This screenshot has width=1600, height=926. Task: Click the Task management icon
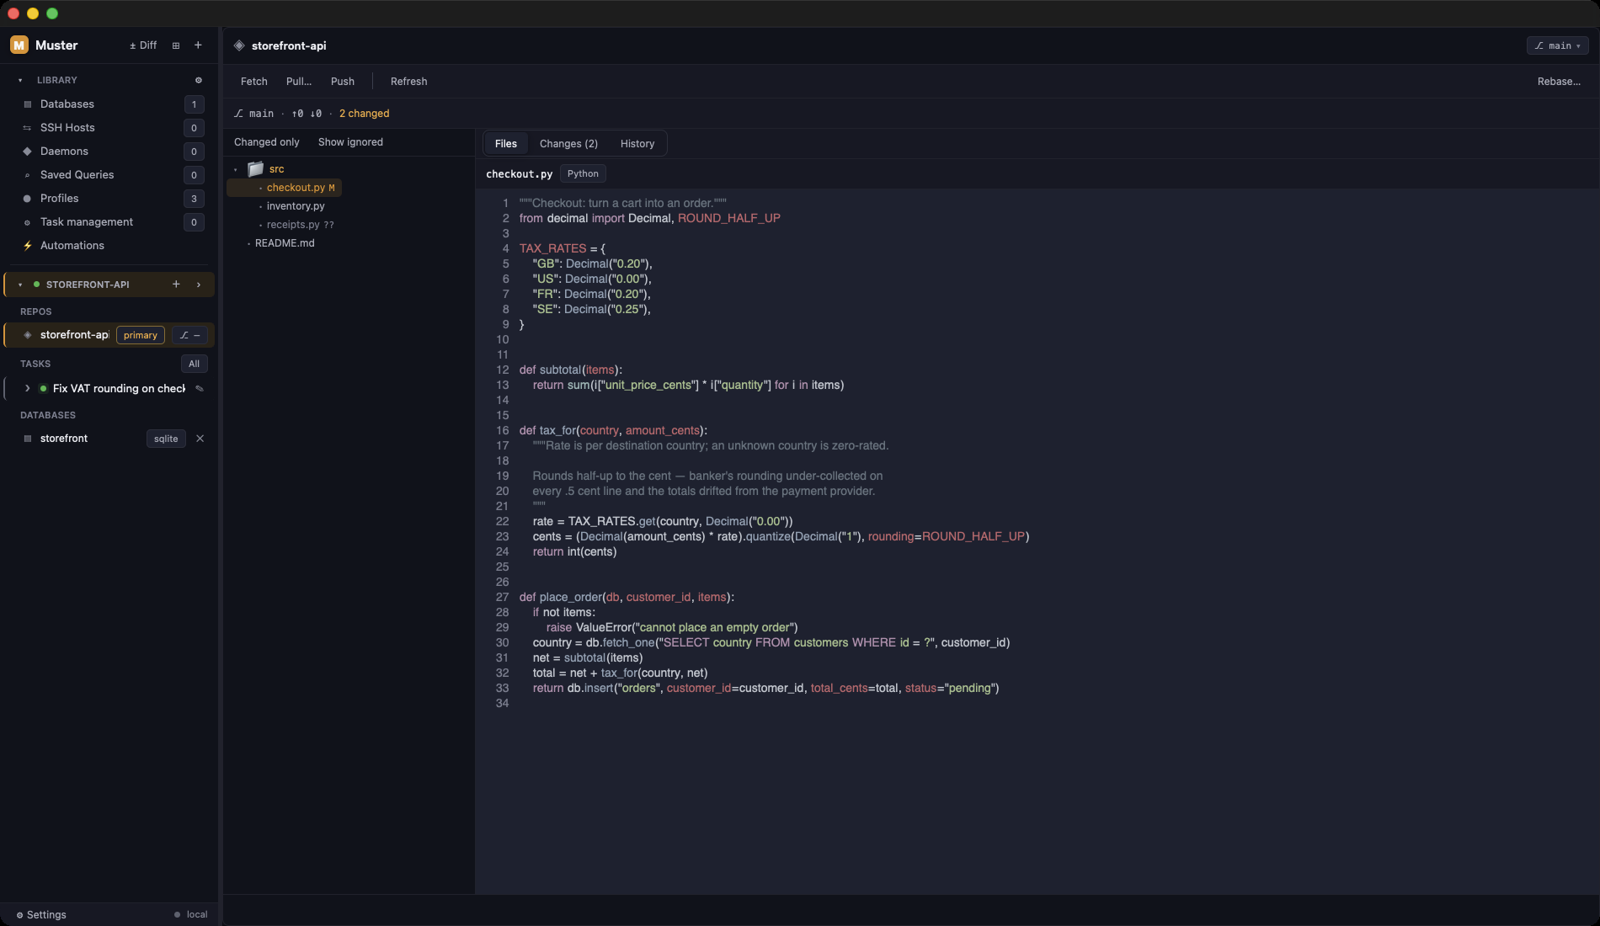click(27, 222)
